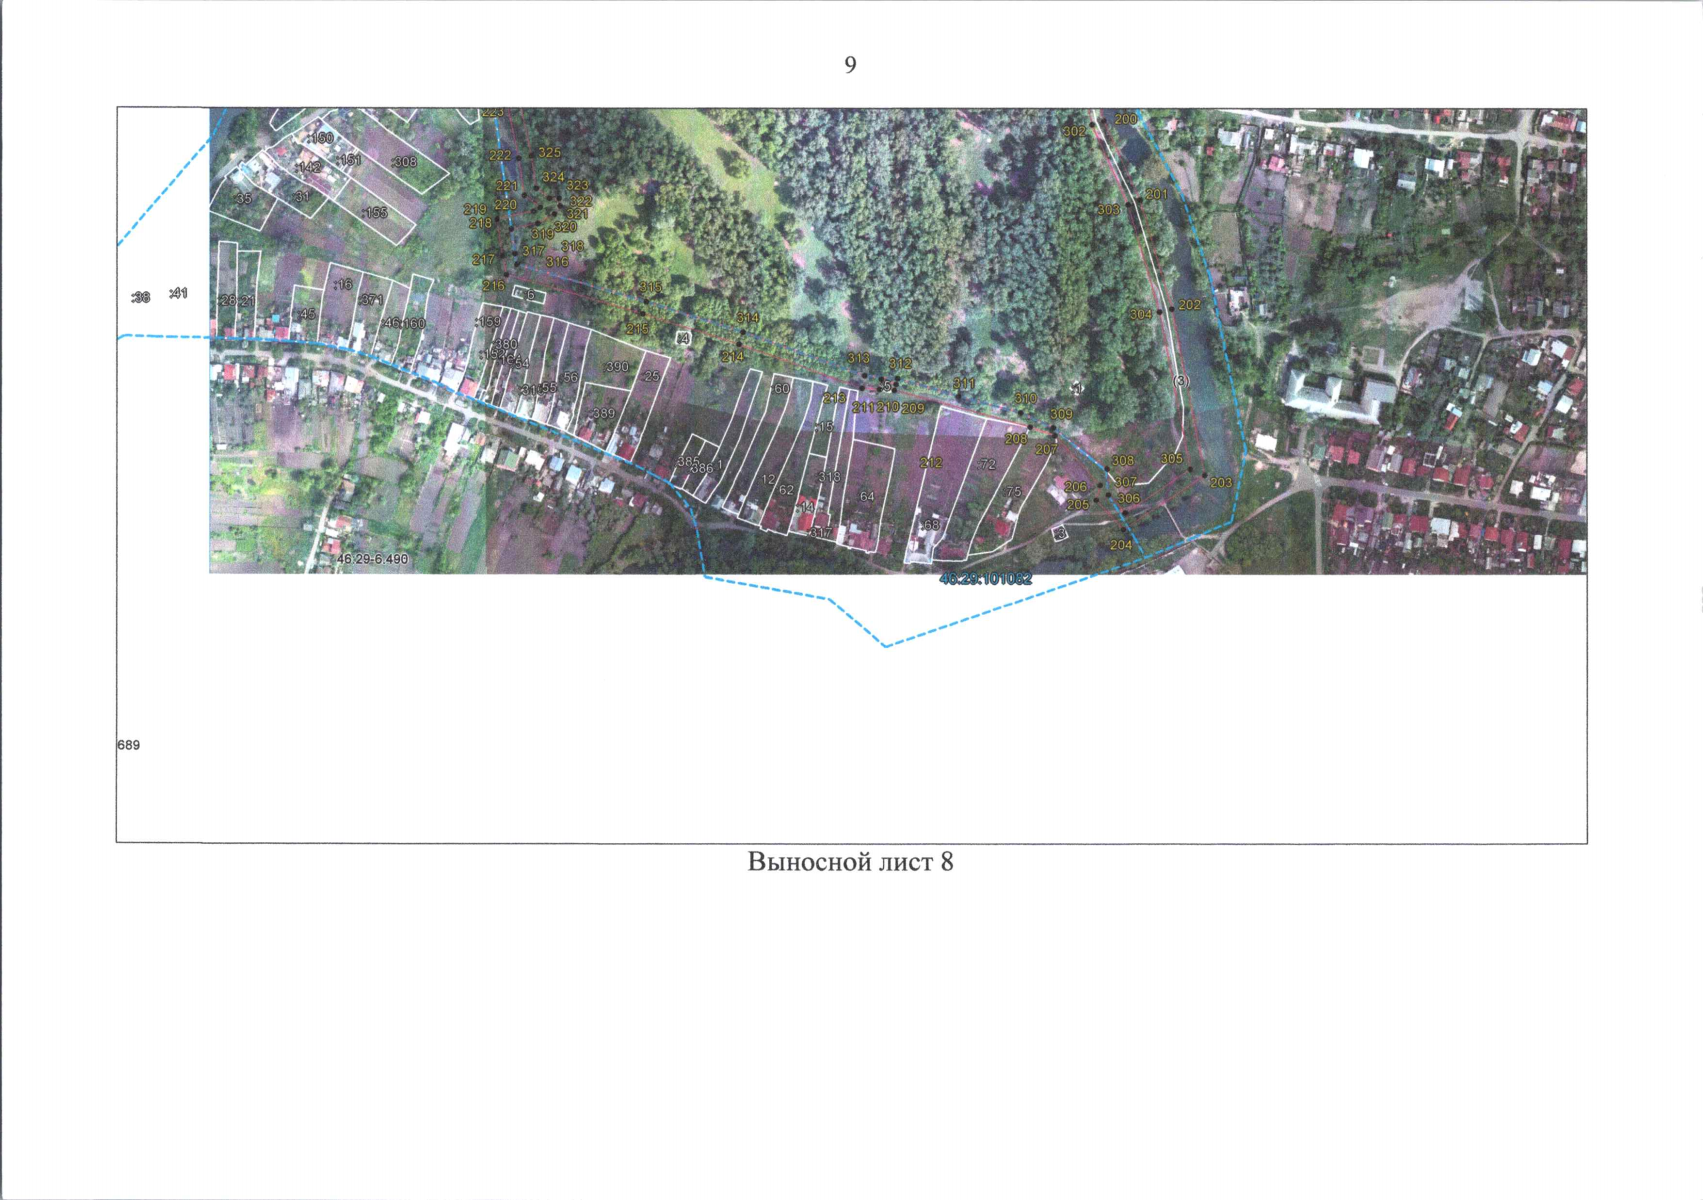
Task: Click boundary point label 203
Action: (x=1221, y=483)
